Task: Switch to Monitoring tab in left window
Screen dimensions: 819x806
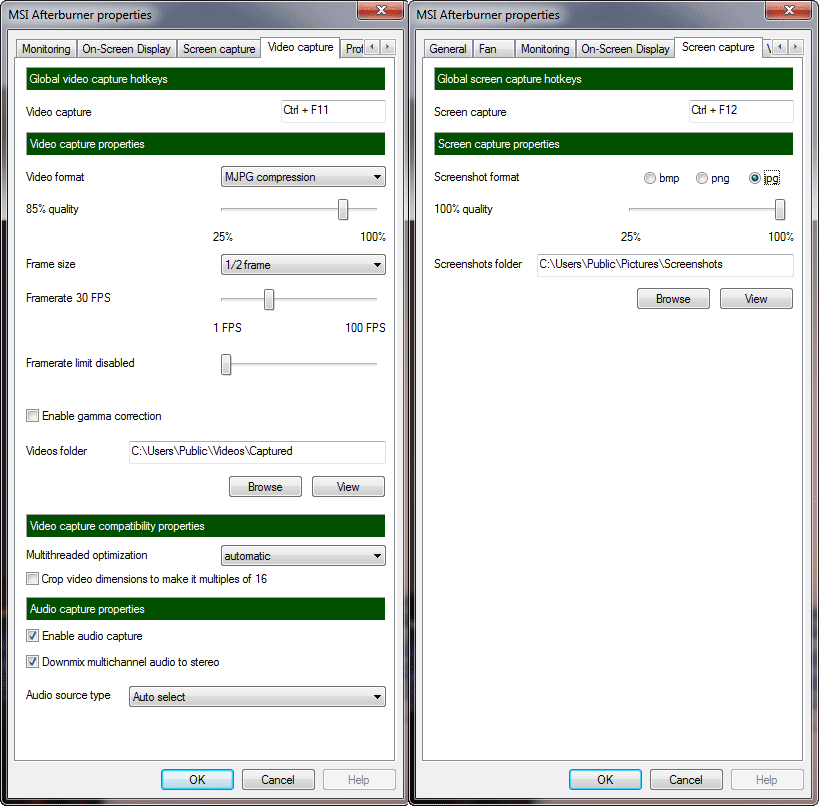Action: [x=46, y=49]
